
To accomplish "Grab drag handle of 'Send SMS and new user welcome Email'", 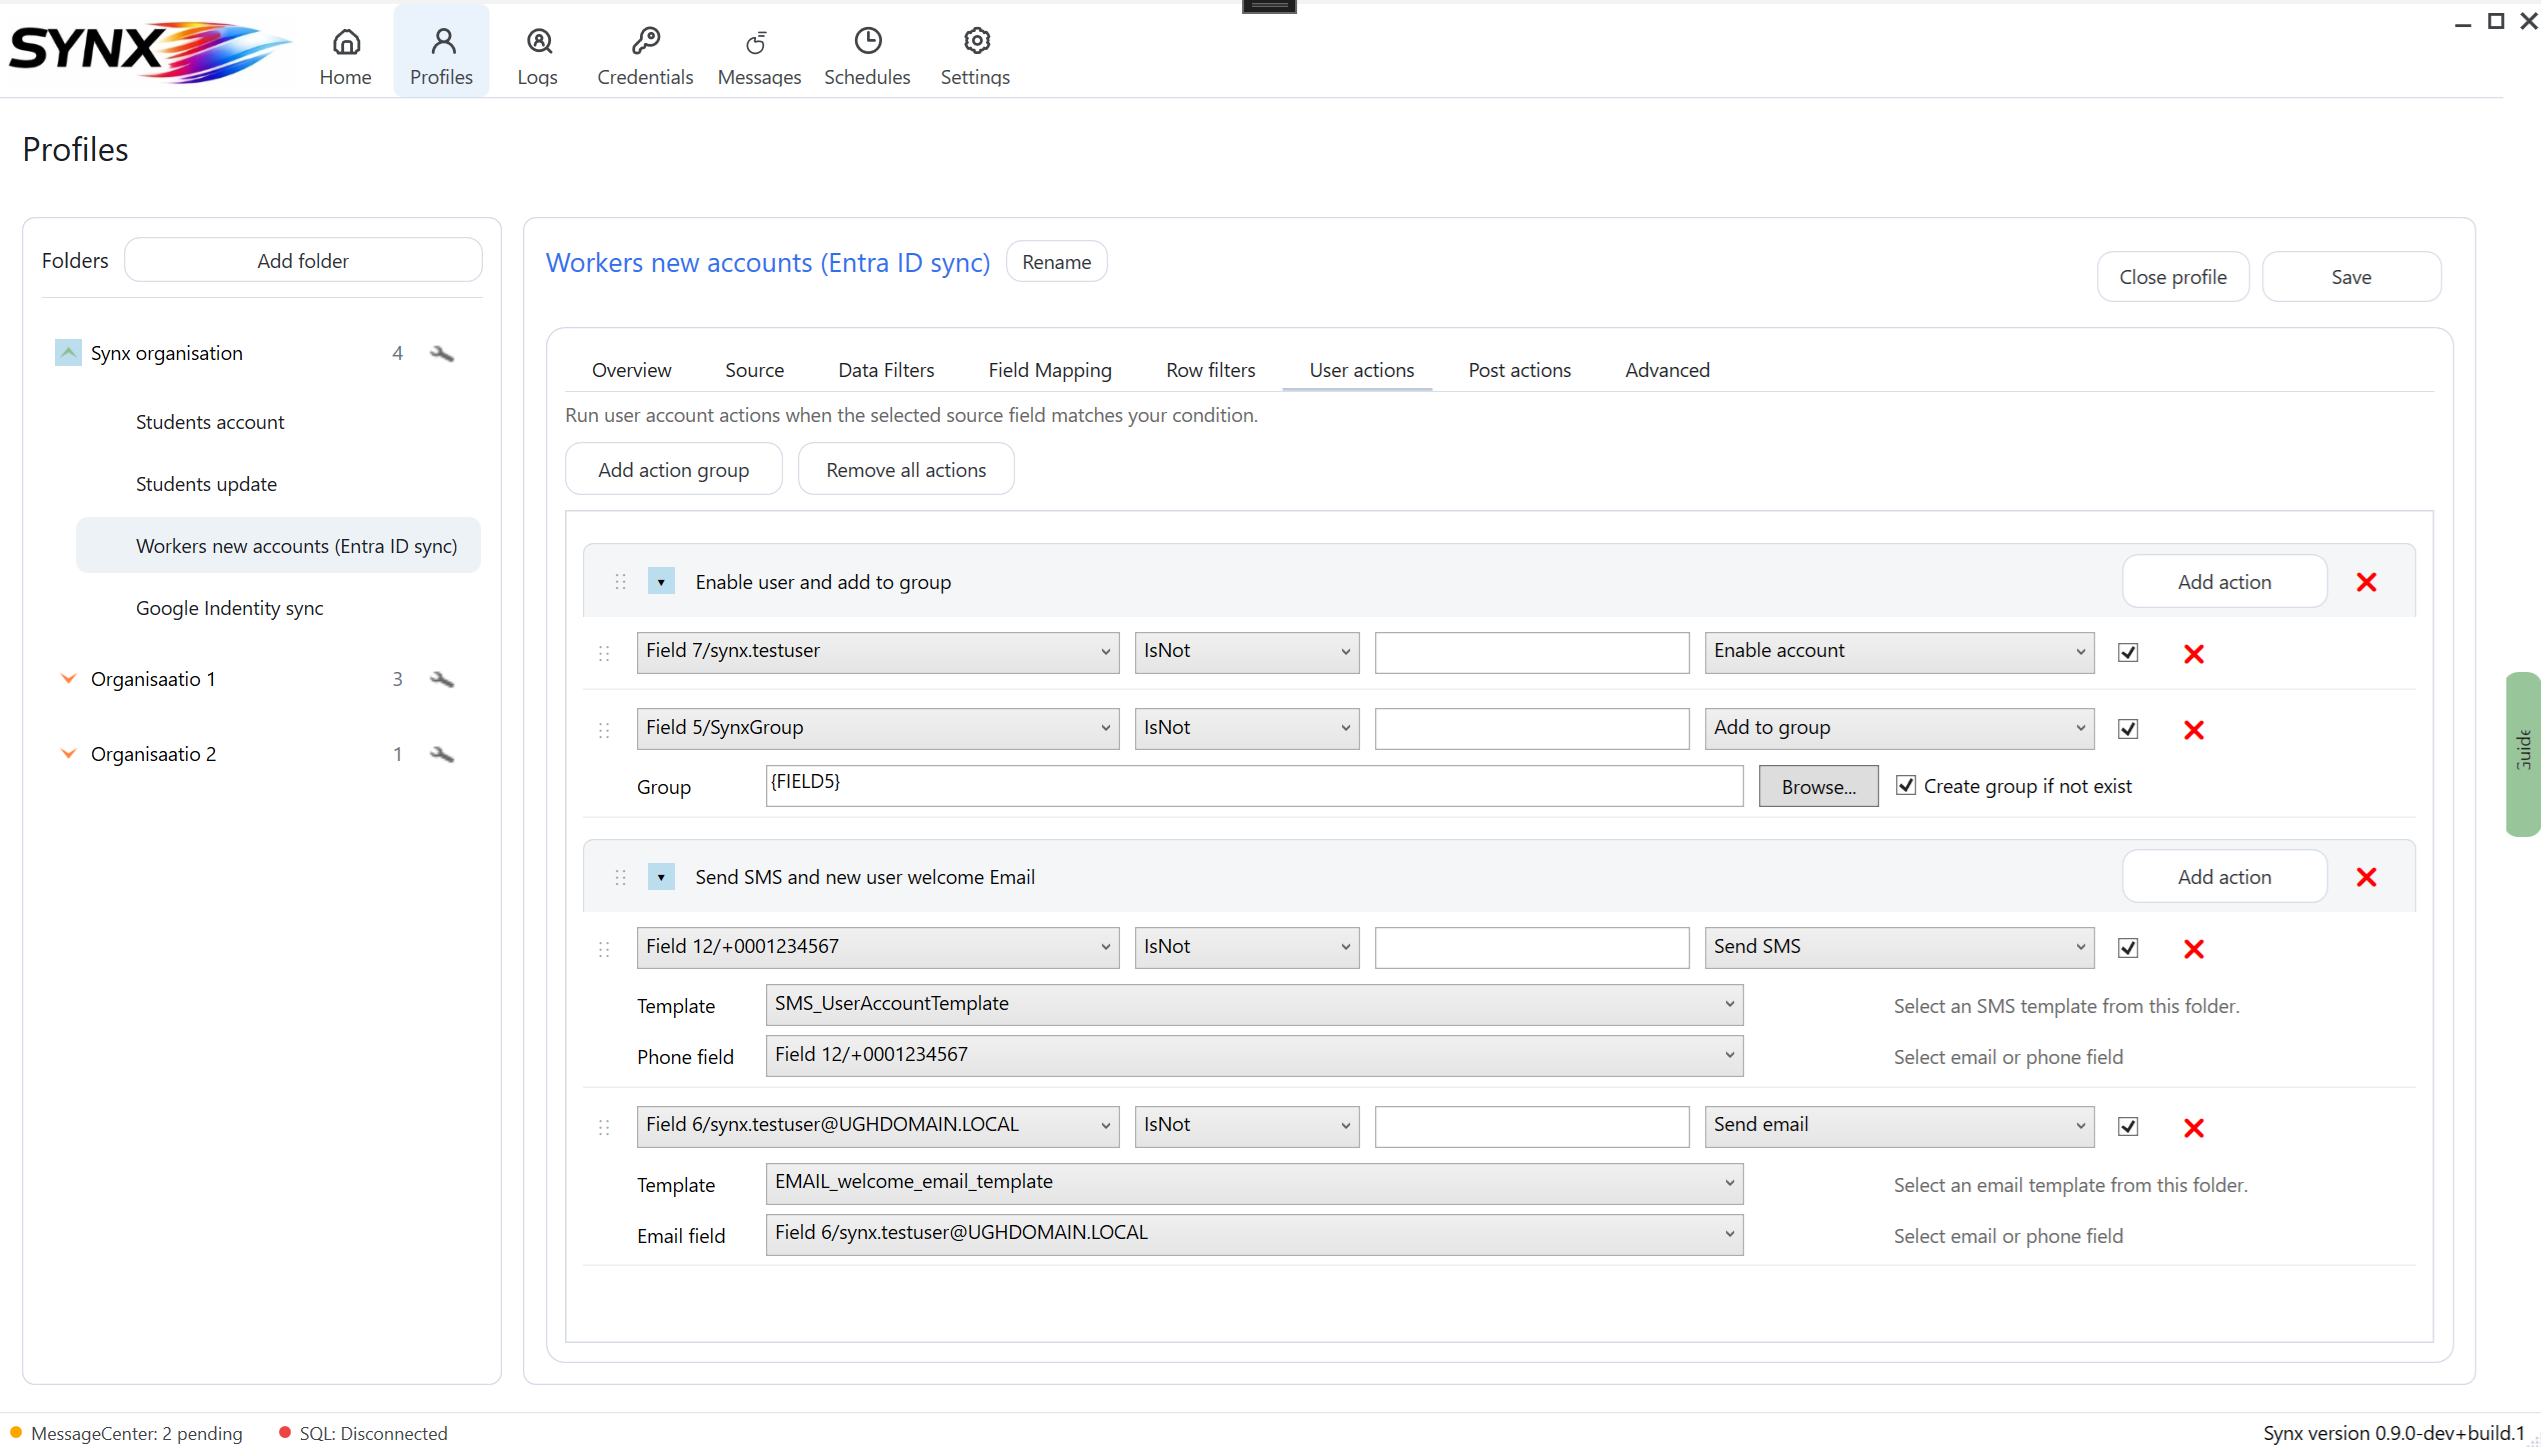I will click(x=620, y=877).
